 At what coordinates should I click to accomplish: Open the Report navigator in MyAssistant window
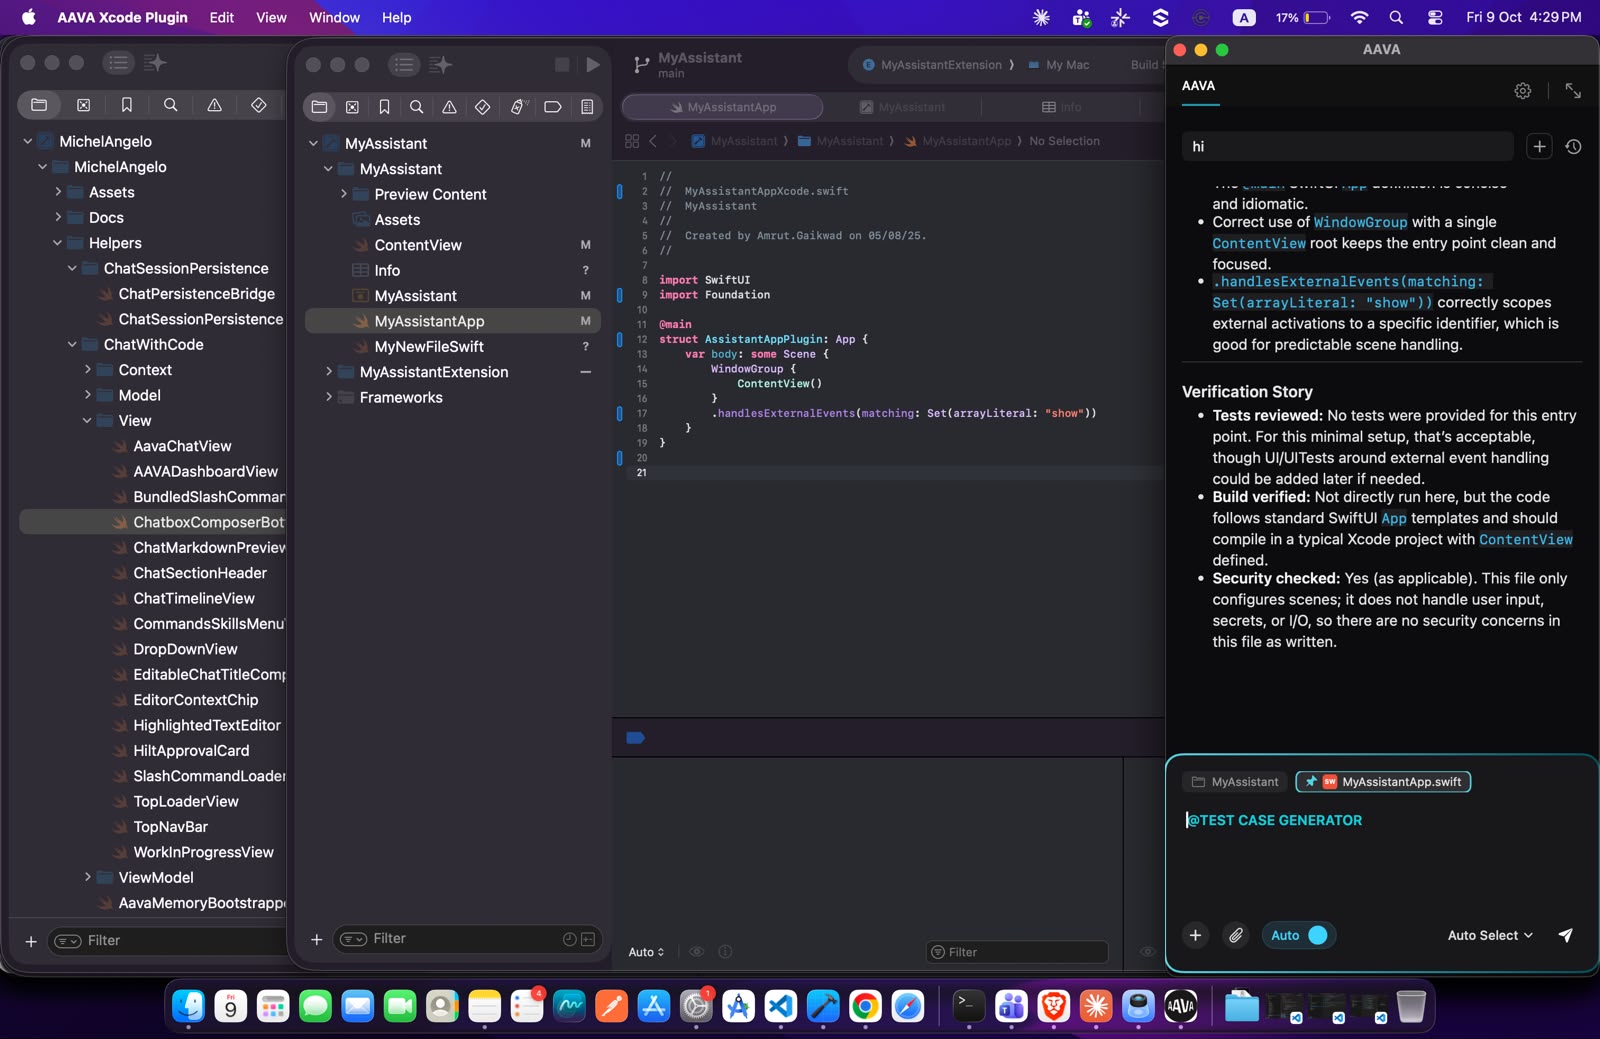coord(587,107)
